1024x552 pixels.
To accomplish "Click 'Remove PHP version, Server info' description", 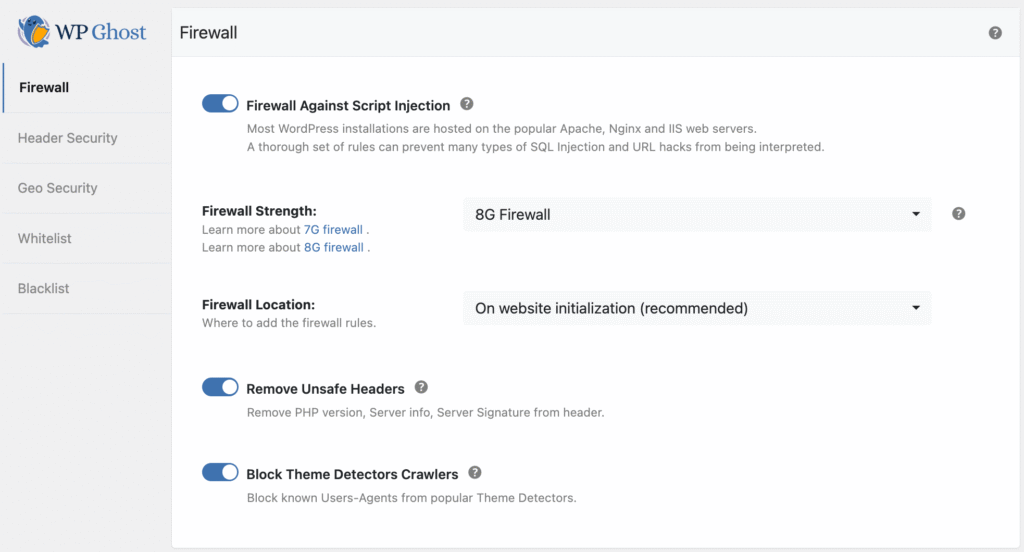I will (x=425, y=412).
